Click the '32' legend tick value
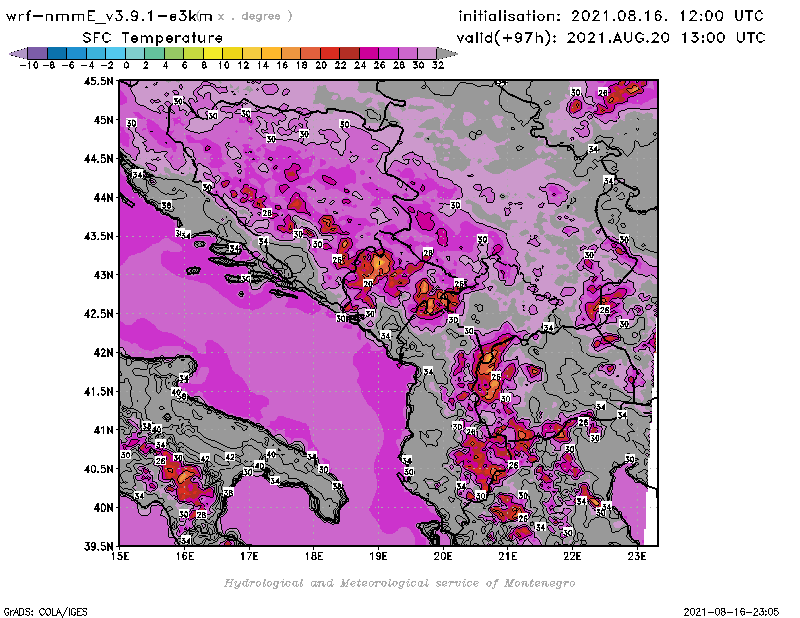This screenshot has width=800, height=618. pos(438,65)
